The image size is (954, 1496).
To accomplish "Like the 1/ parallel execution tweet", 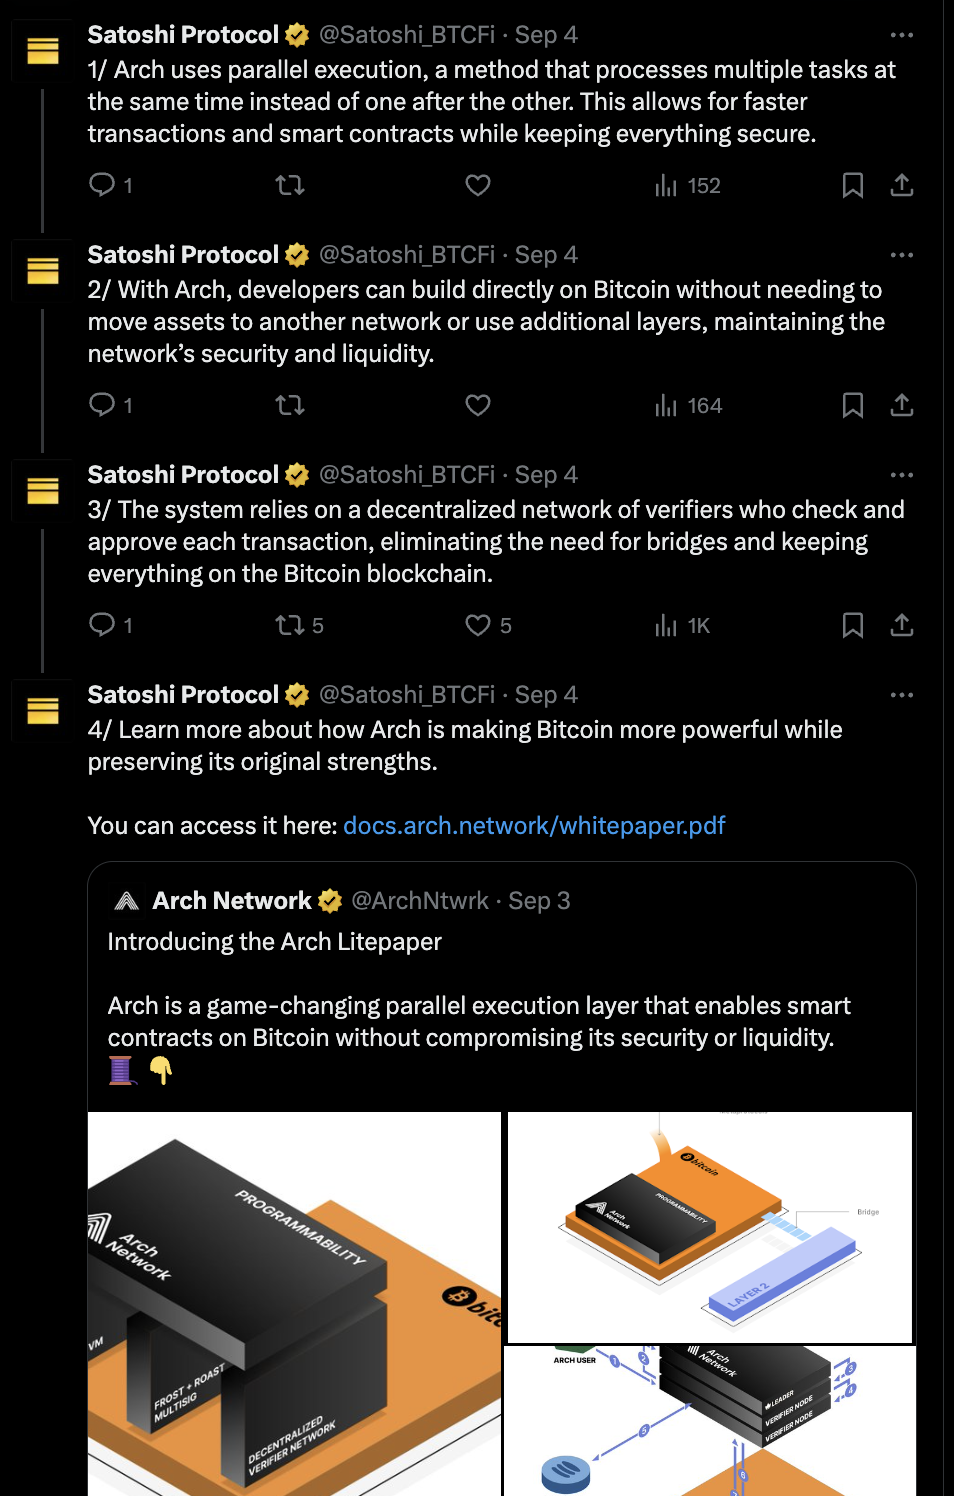I will (478, 185).
